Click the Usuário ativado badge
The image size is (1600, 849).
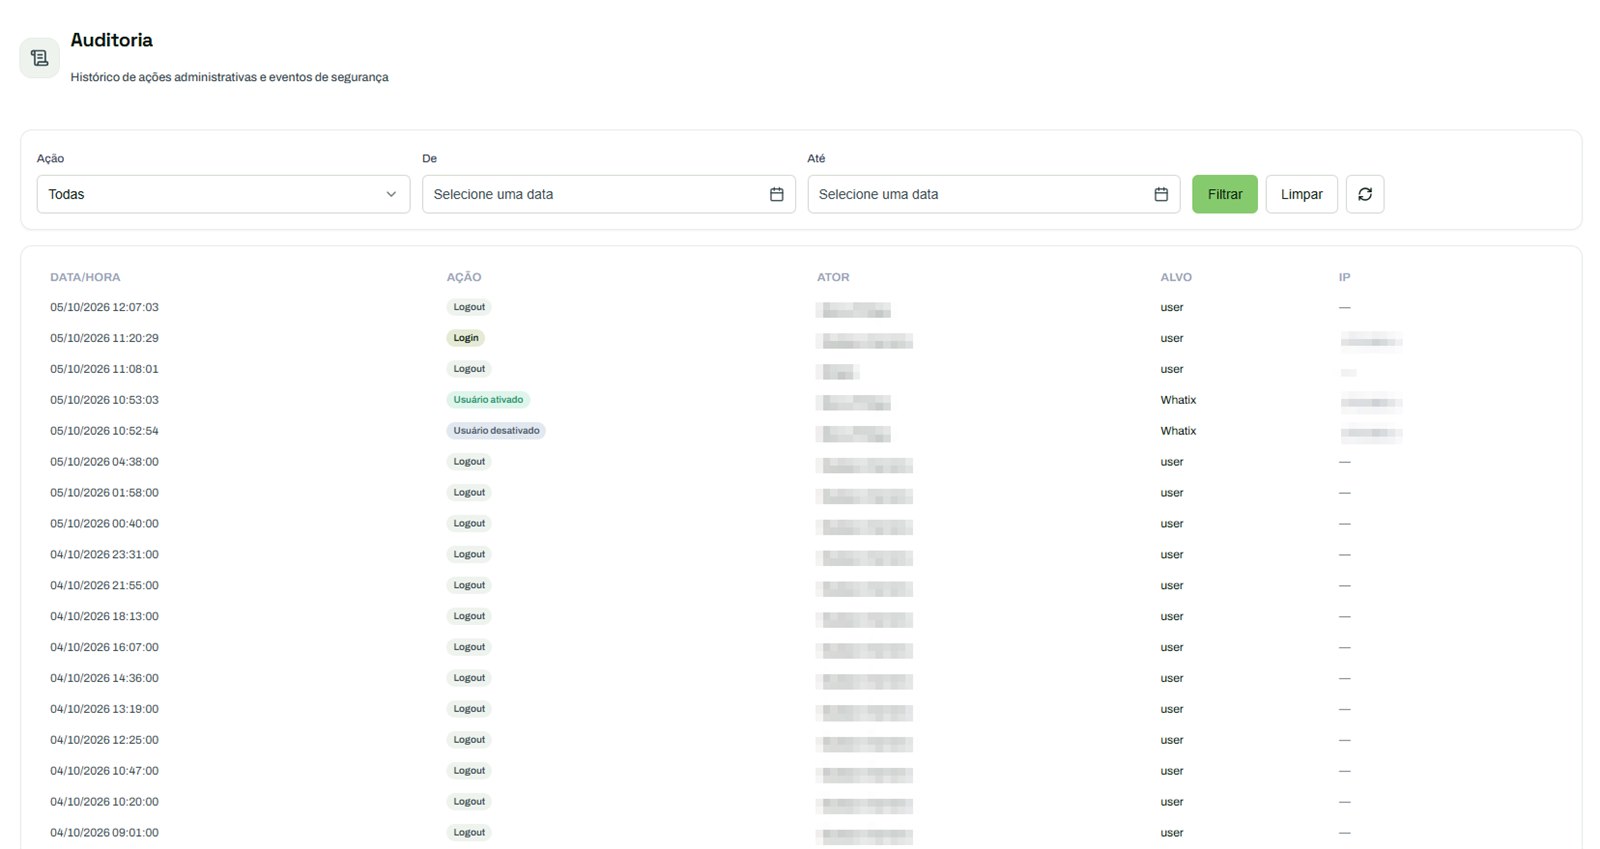[x=488, y=400]
